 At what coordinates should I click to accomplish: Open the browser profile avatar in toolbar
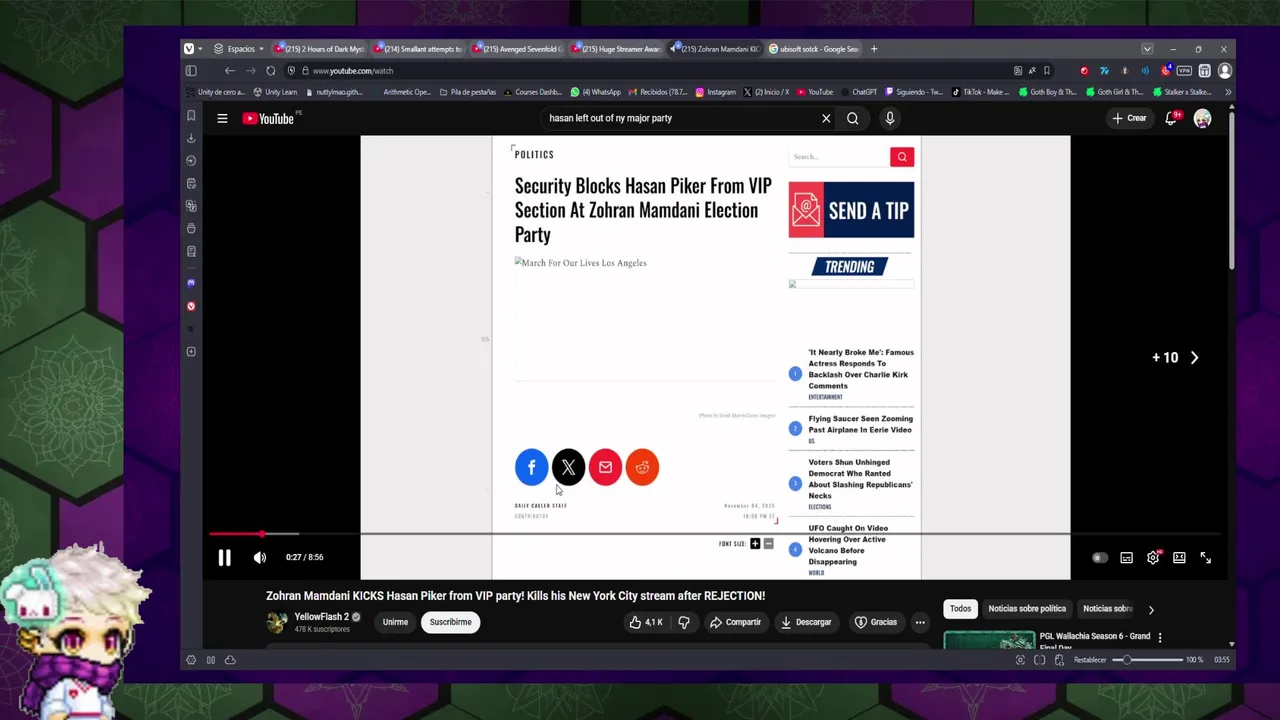tap(1225, 71)
